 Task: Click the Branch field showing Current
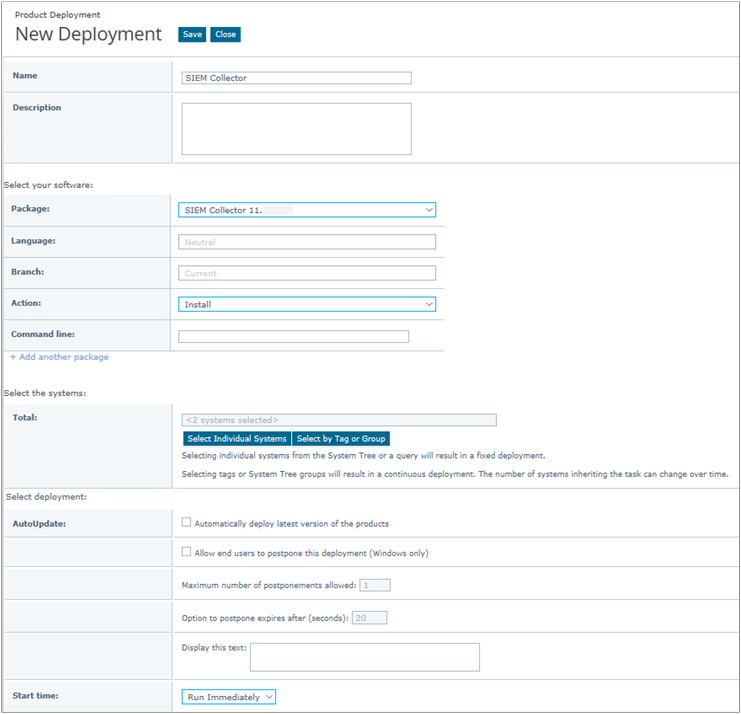(x=307, y=273)
